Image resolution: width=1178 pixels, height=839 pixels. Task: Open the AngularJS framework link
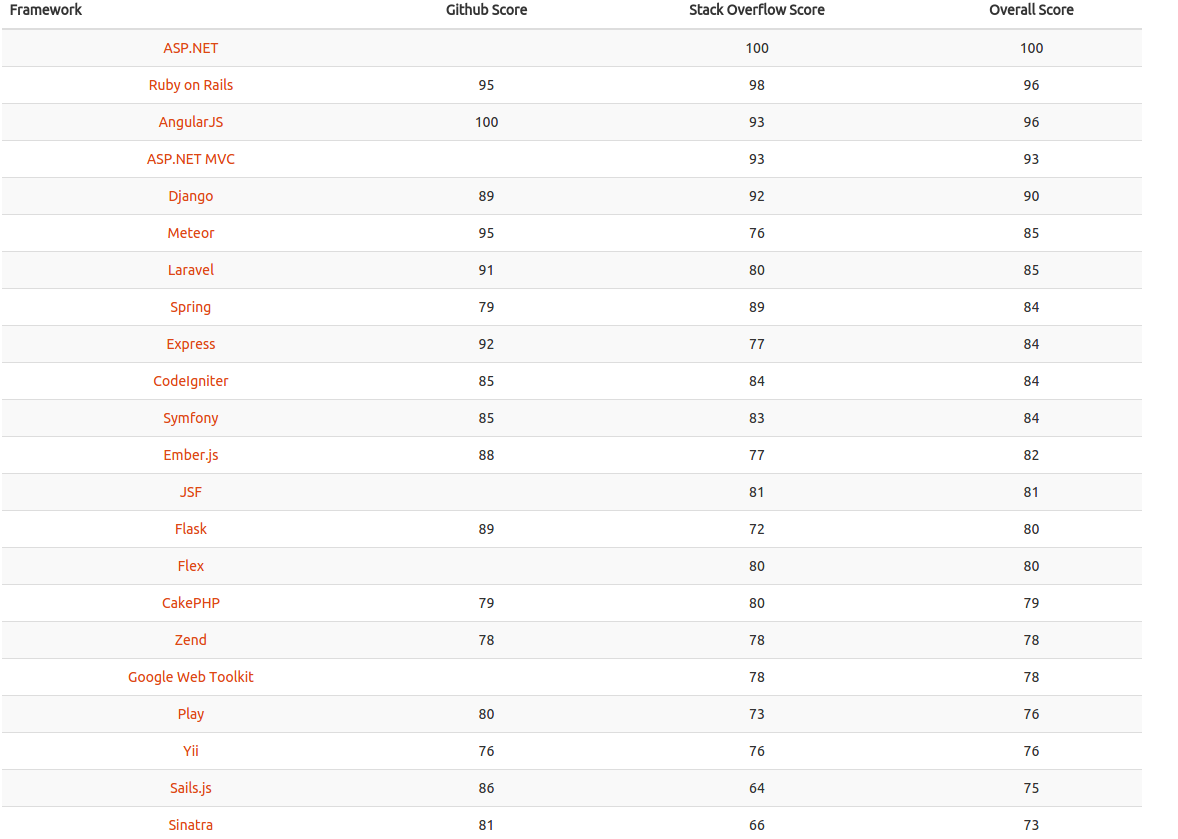click(191, 122)
